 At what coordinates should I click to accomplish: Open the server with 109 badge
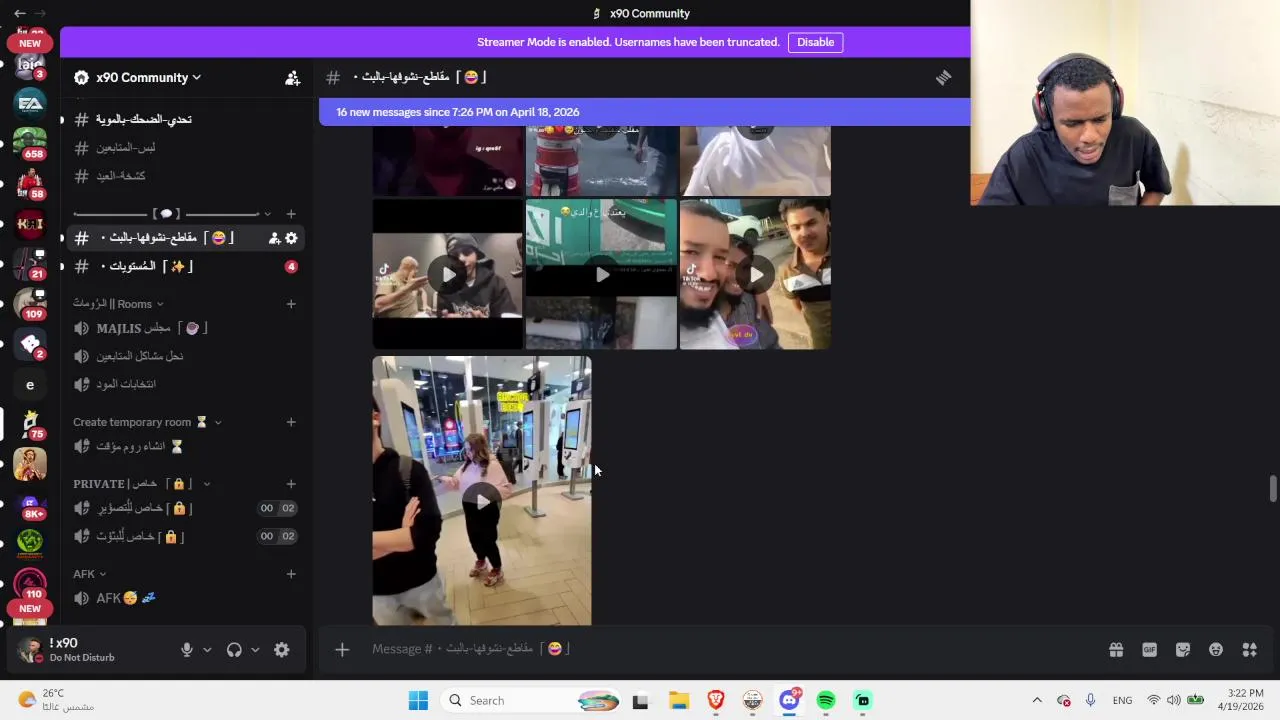click(30, 303)
